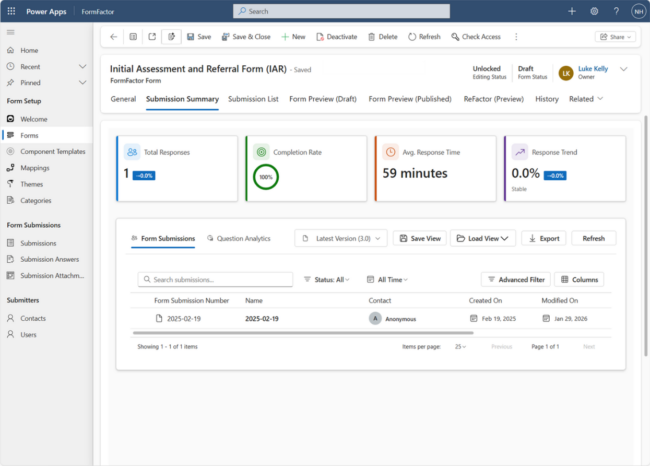Click the Save button
This screenshot has width=650, height=466.
click(199, 37)
